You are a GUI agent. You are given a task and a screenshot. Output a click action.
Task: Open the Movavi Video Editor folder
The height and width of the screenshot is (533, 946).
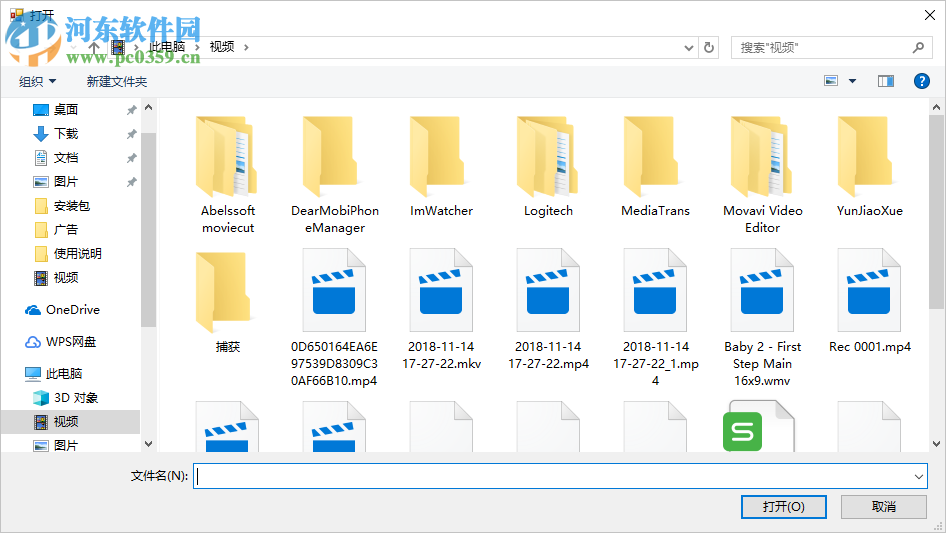(763, 175)
